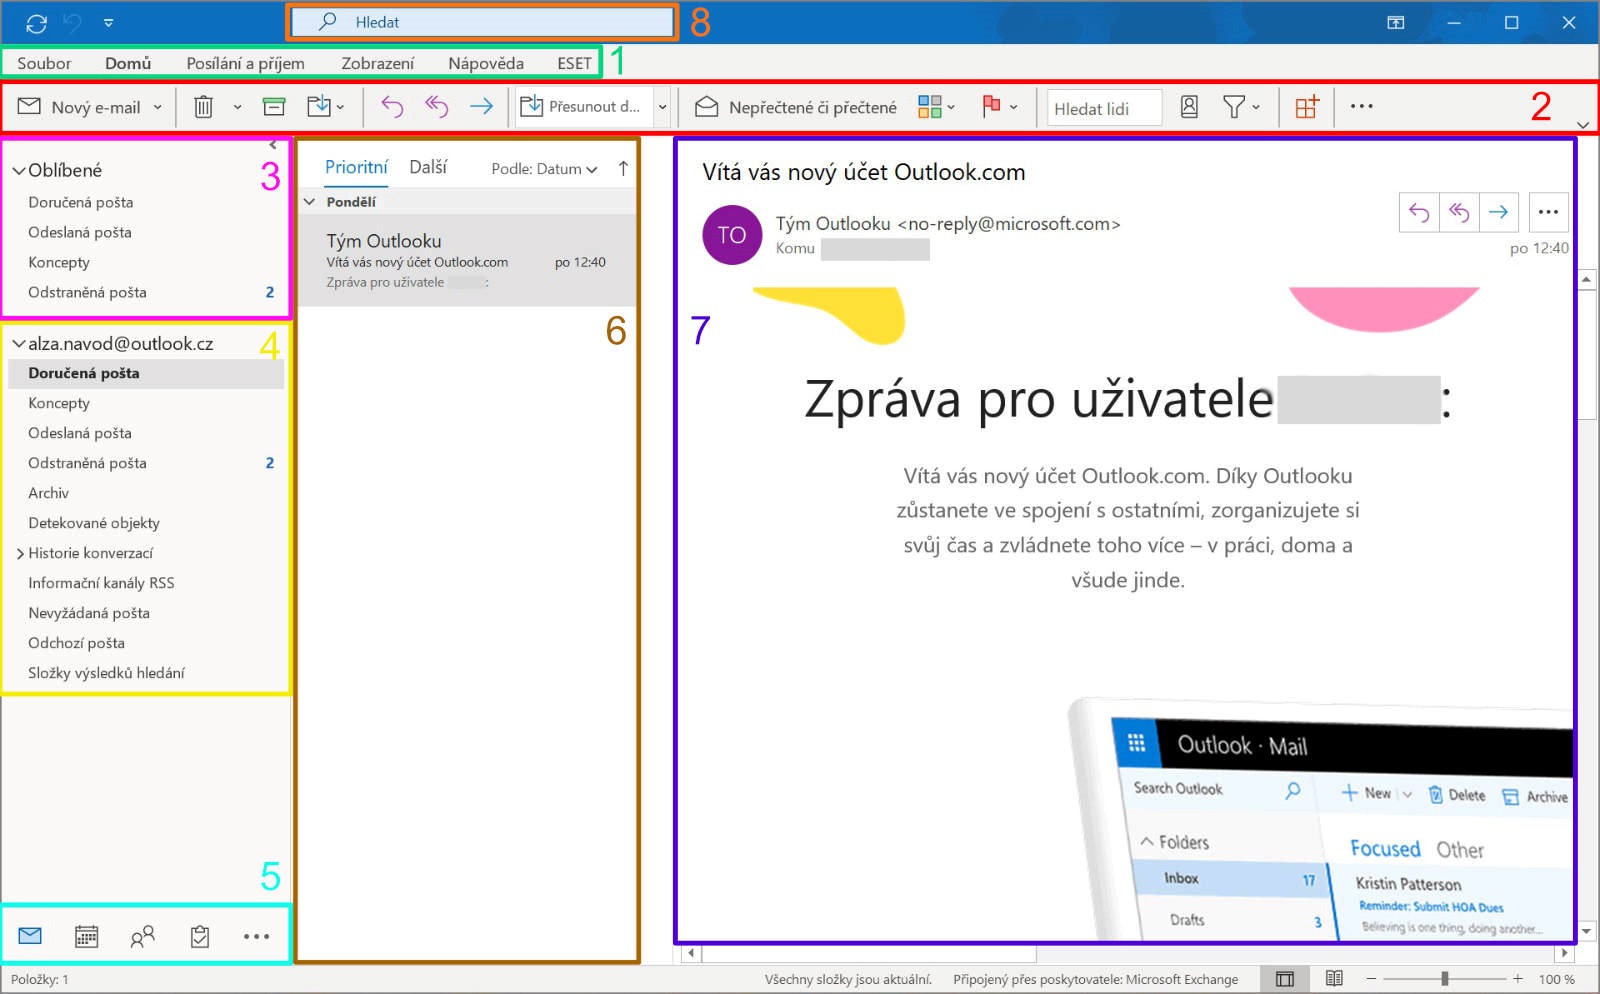
Task: Click Reply in the reading pane
Action: click(x=1419, y=212)
